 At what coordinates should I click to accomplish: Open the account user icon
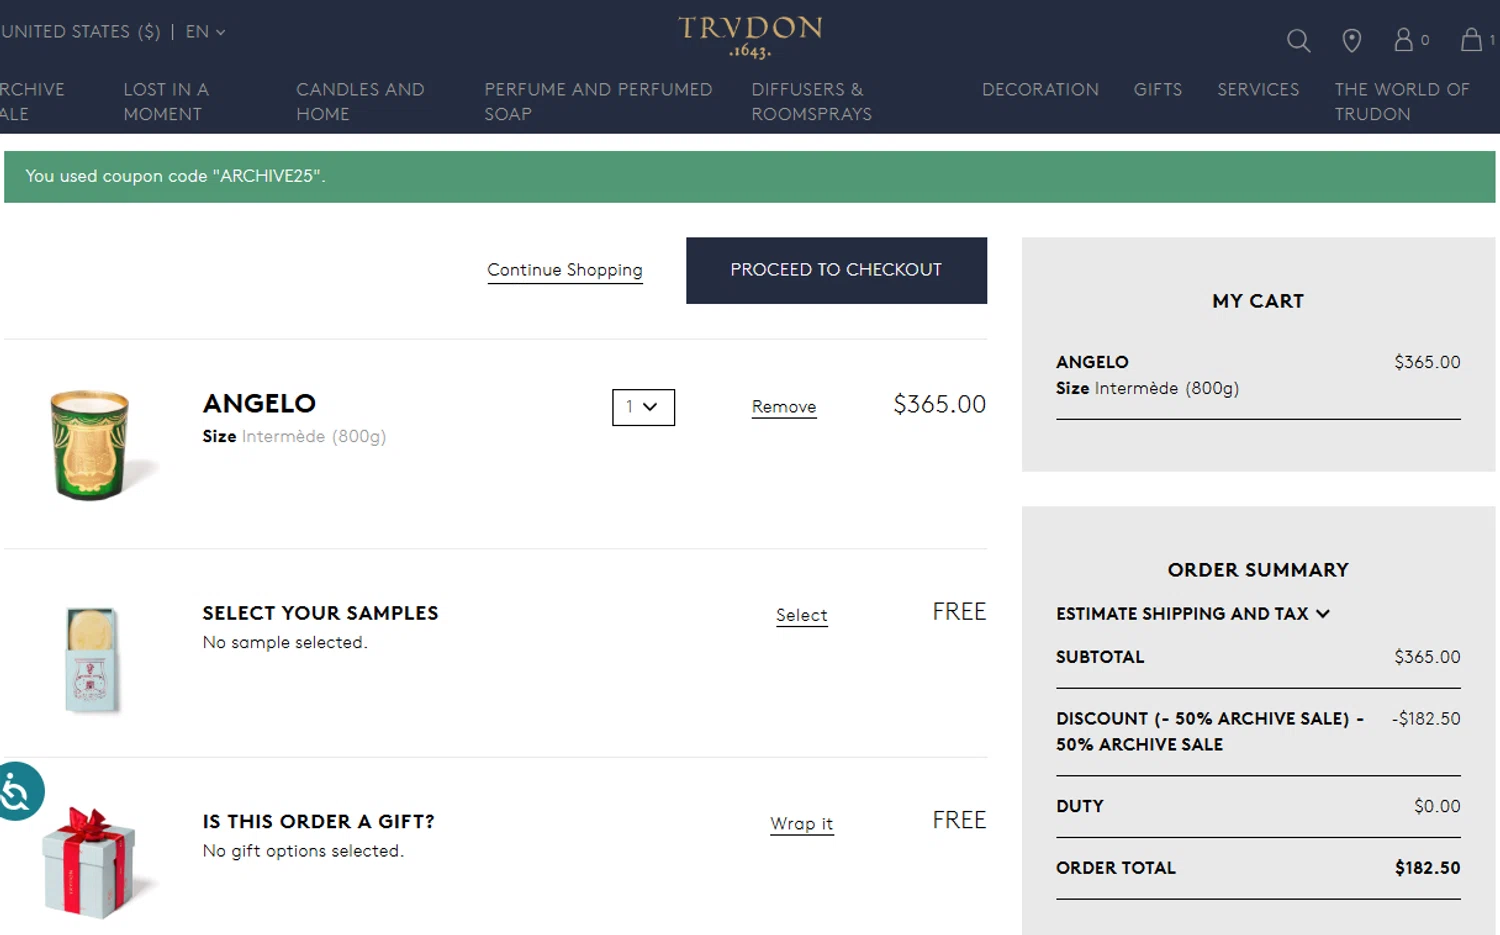coord(1404,39)
